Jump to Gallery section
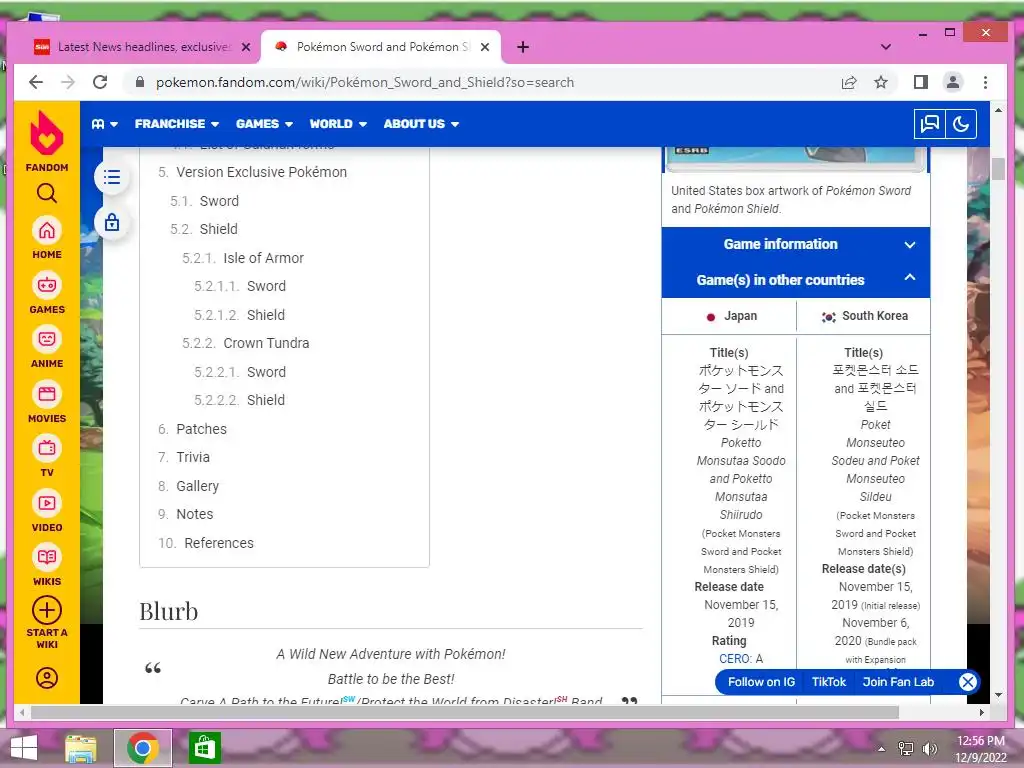 point(197,486)
